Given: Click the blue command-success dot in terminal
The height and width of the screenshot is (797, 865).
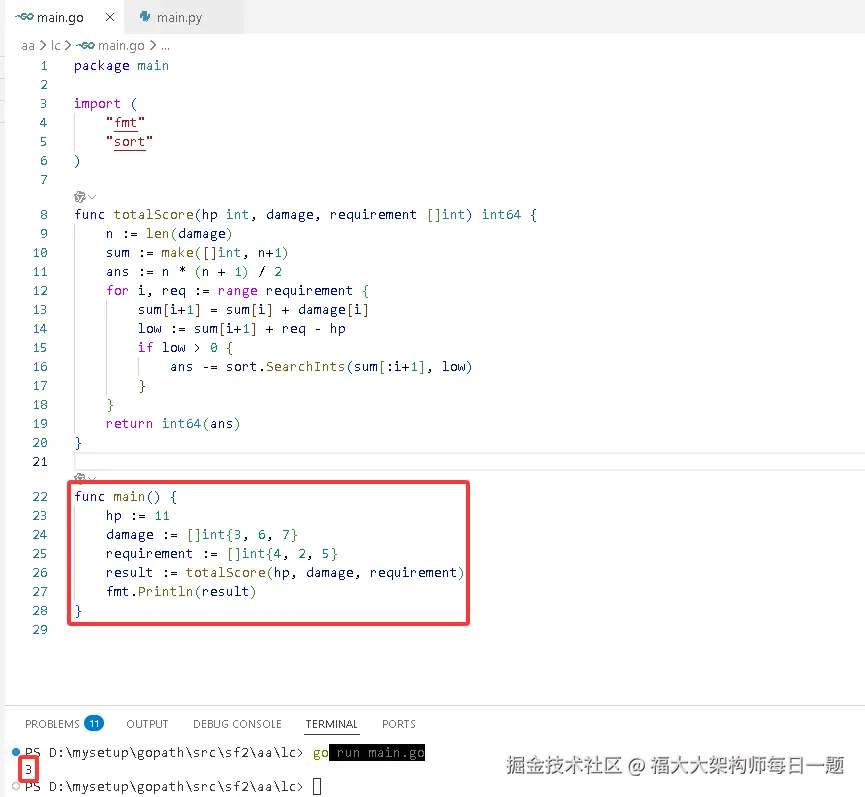Looking at the screenshot, I should coord(16,752).
